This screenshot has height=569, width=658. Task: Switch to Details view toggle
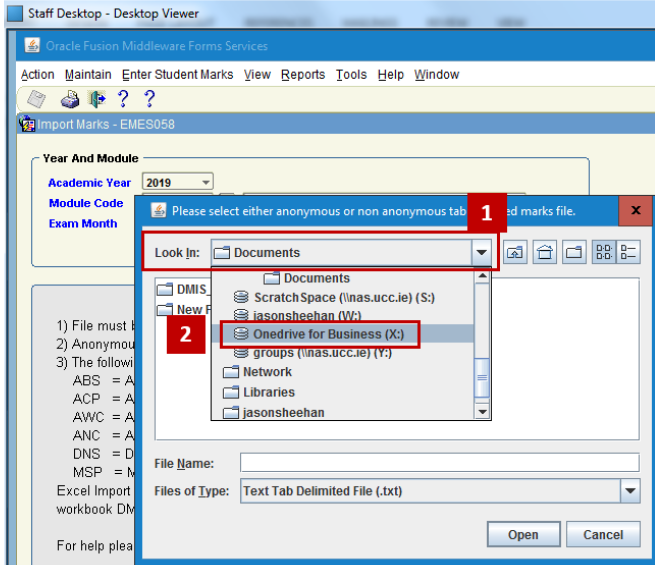[629, 253]
